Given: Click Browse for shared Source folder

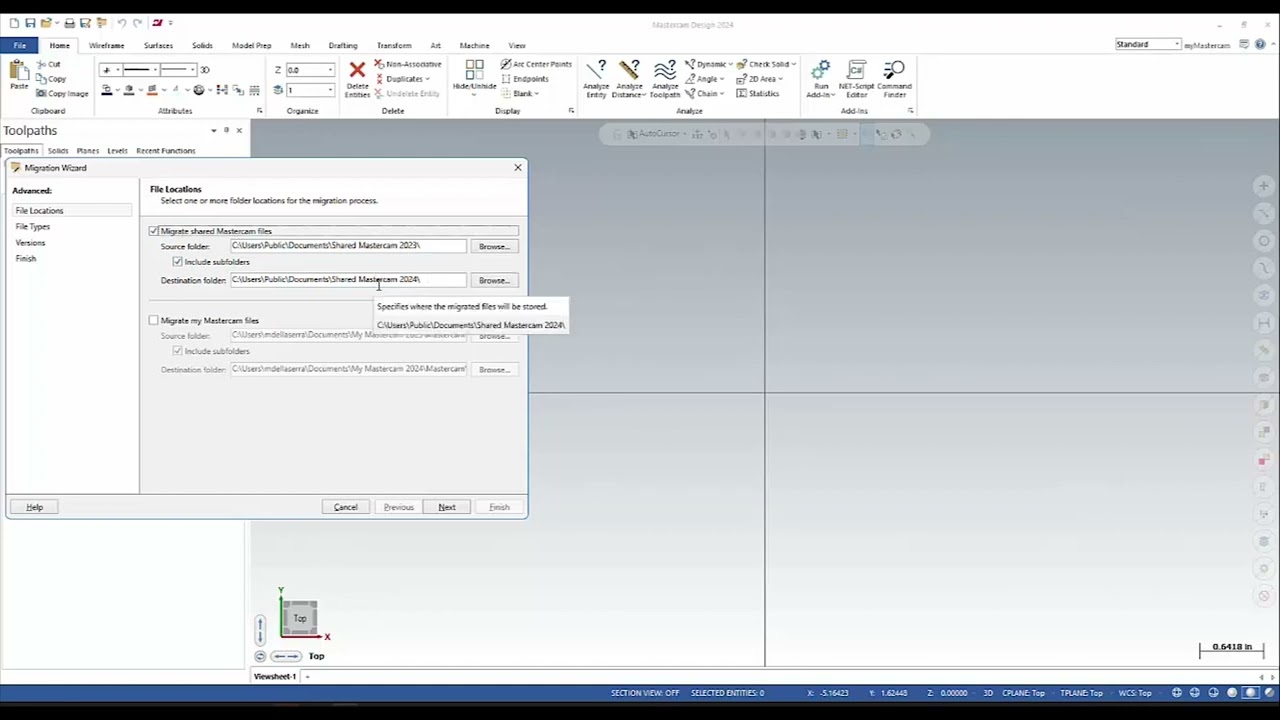Looking at the screenshot, I should coord(494,246).
